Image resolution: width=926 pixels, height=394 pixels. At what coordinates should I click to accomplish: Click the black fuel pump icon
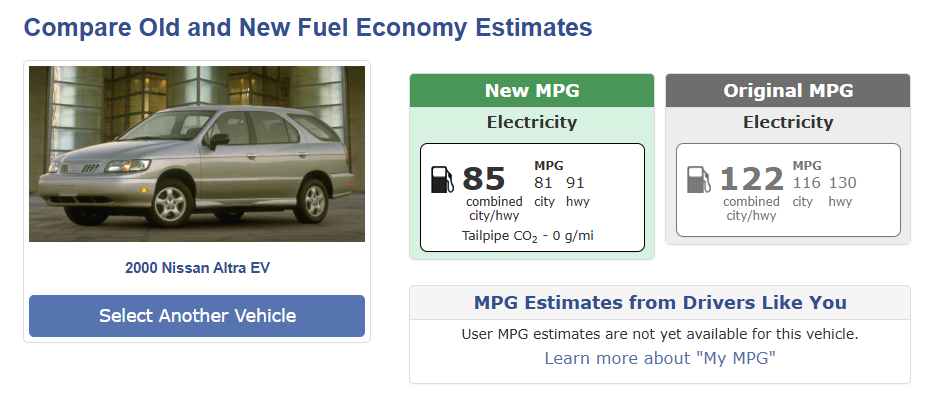point(442,180)
